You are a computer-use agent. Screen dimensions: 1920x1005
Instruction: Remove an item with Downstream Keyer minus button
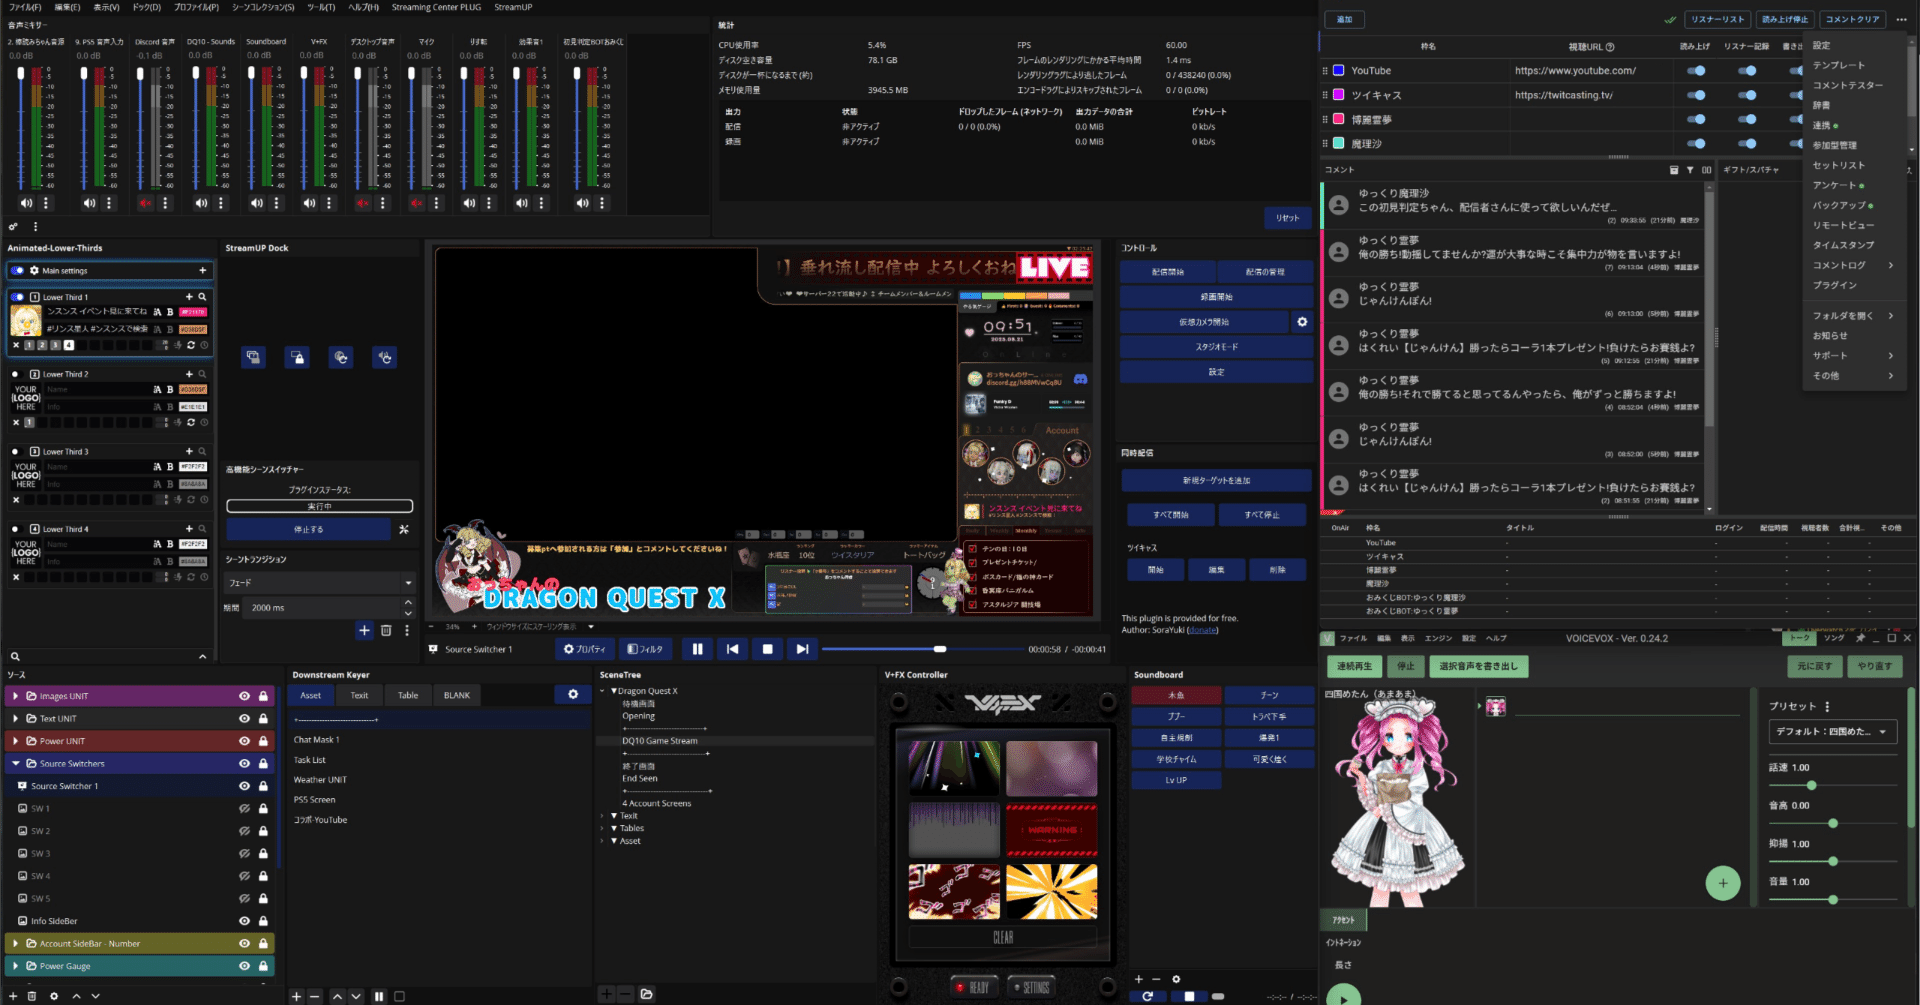pyautogui.click(x=315, y=996)
